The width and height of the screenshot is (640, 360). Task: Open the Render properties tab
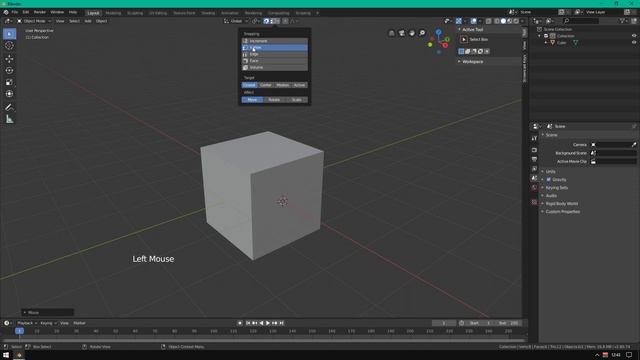tap(534, 150)
